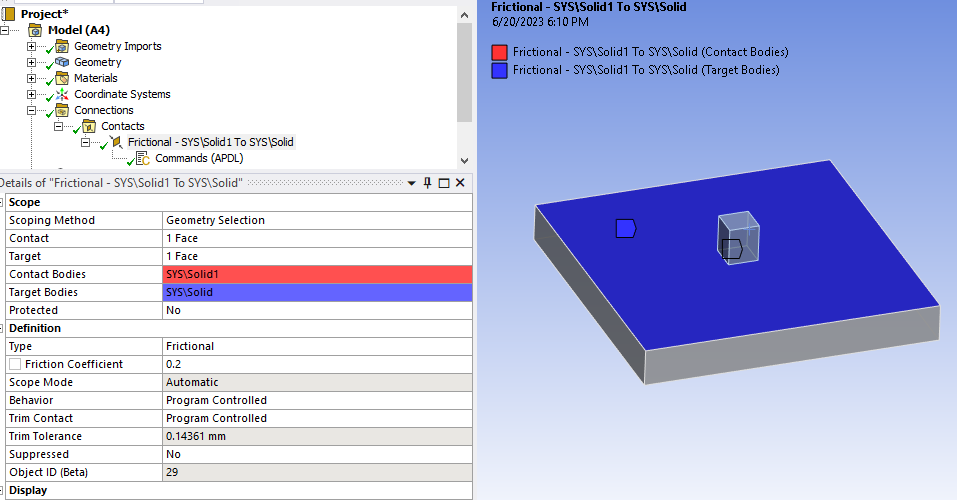The image size is (957, 500).
Task: Collapse the Contacts folder node
Action: [x=58, y=126]
